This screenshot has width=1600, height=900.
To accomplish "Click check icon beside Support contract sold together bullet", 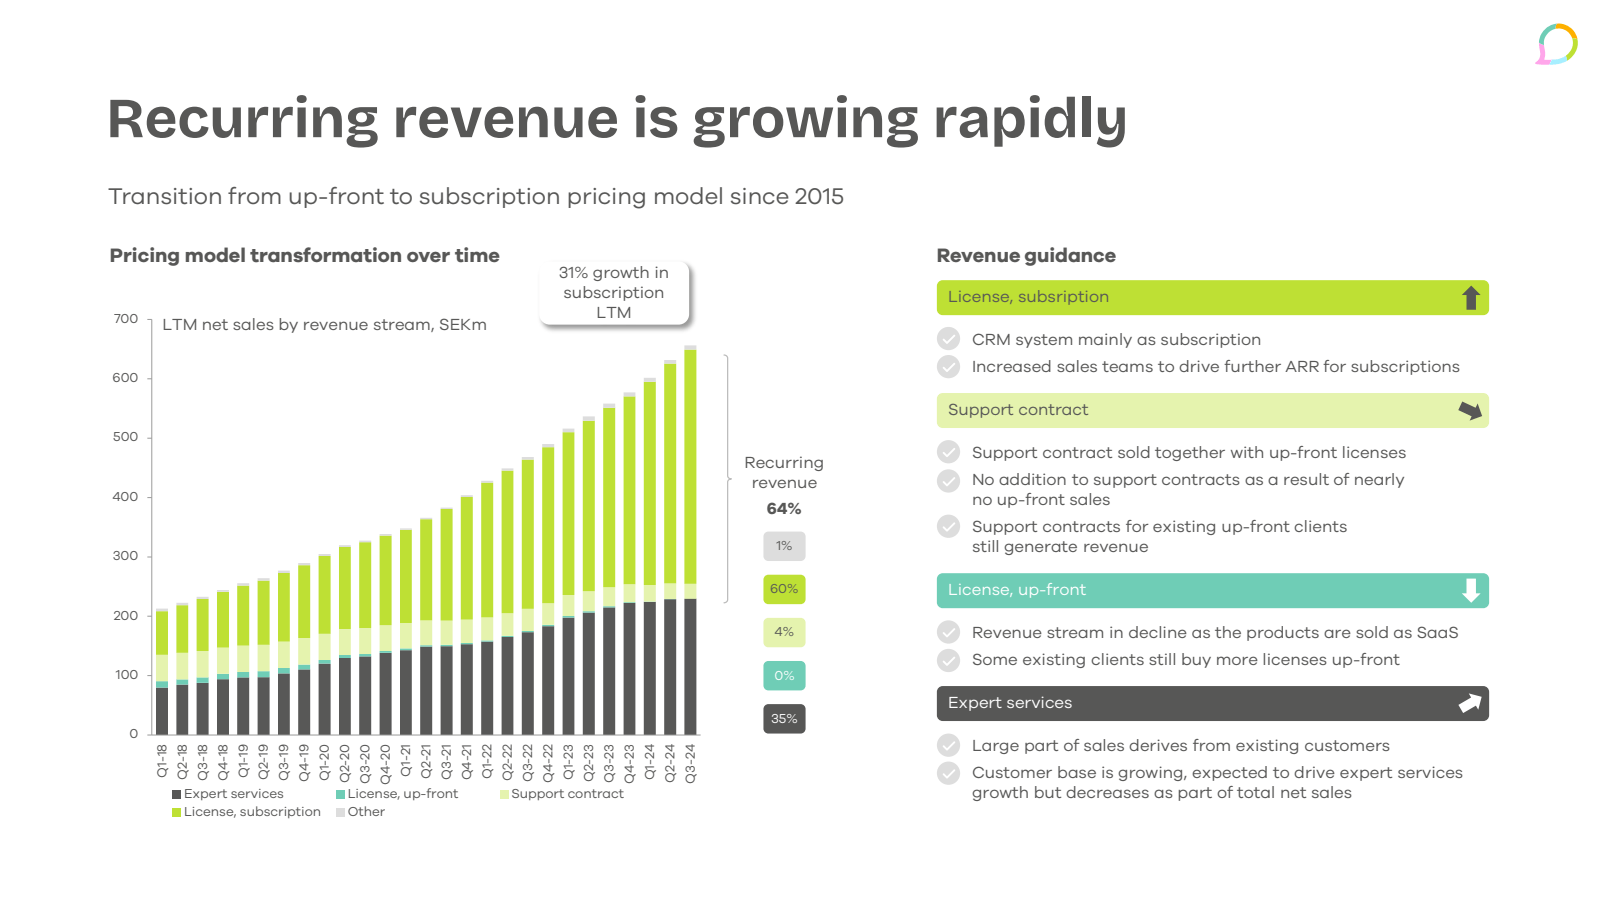I will [949, 452].
